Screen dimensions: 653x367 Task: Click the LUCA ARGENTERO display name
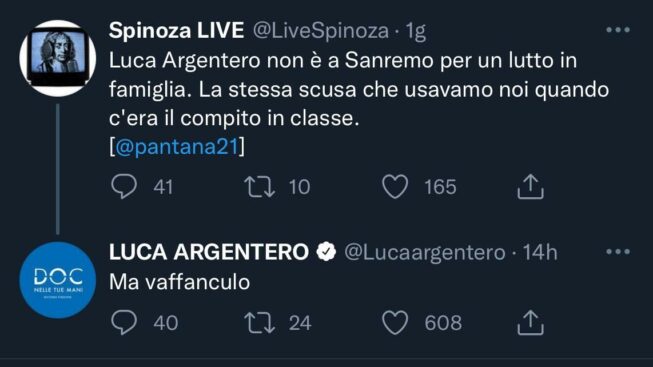click(209, 252)
